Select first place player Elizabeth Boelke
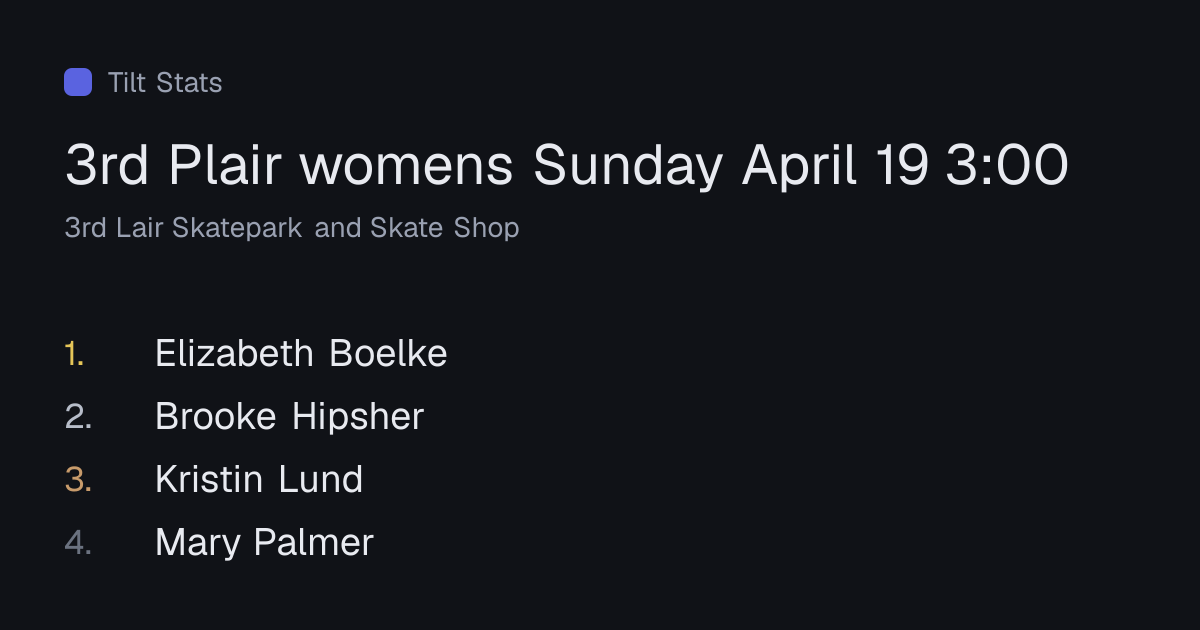This screenshot has width=1200, height=630. [301, 353]
